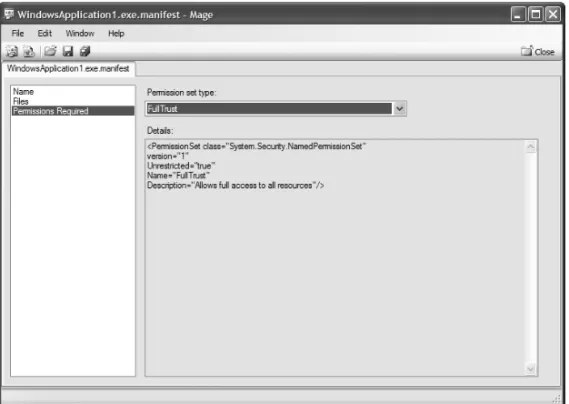Screen dimensions: 569x404
Task: Click the save floppy disk icon
Action: coord(68,51)
